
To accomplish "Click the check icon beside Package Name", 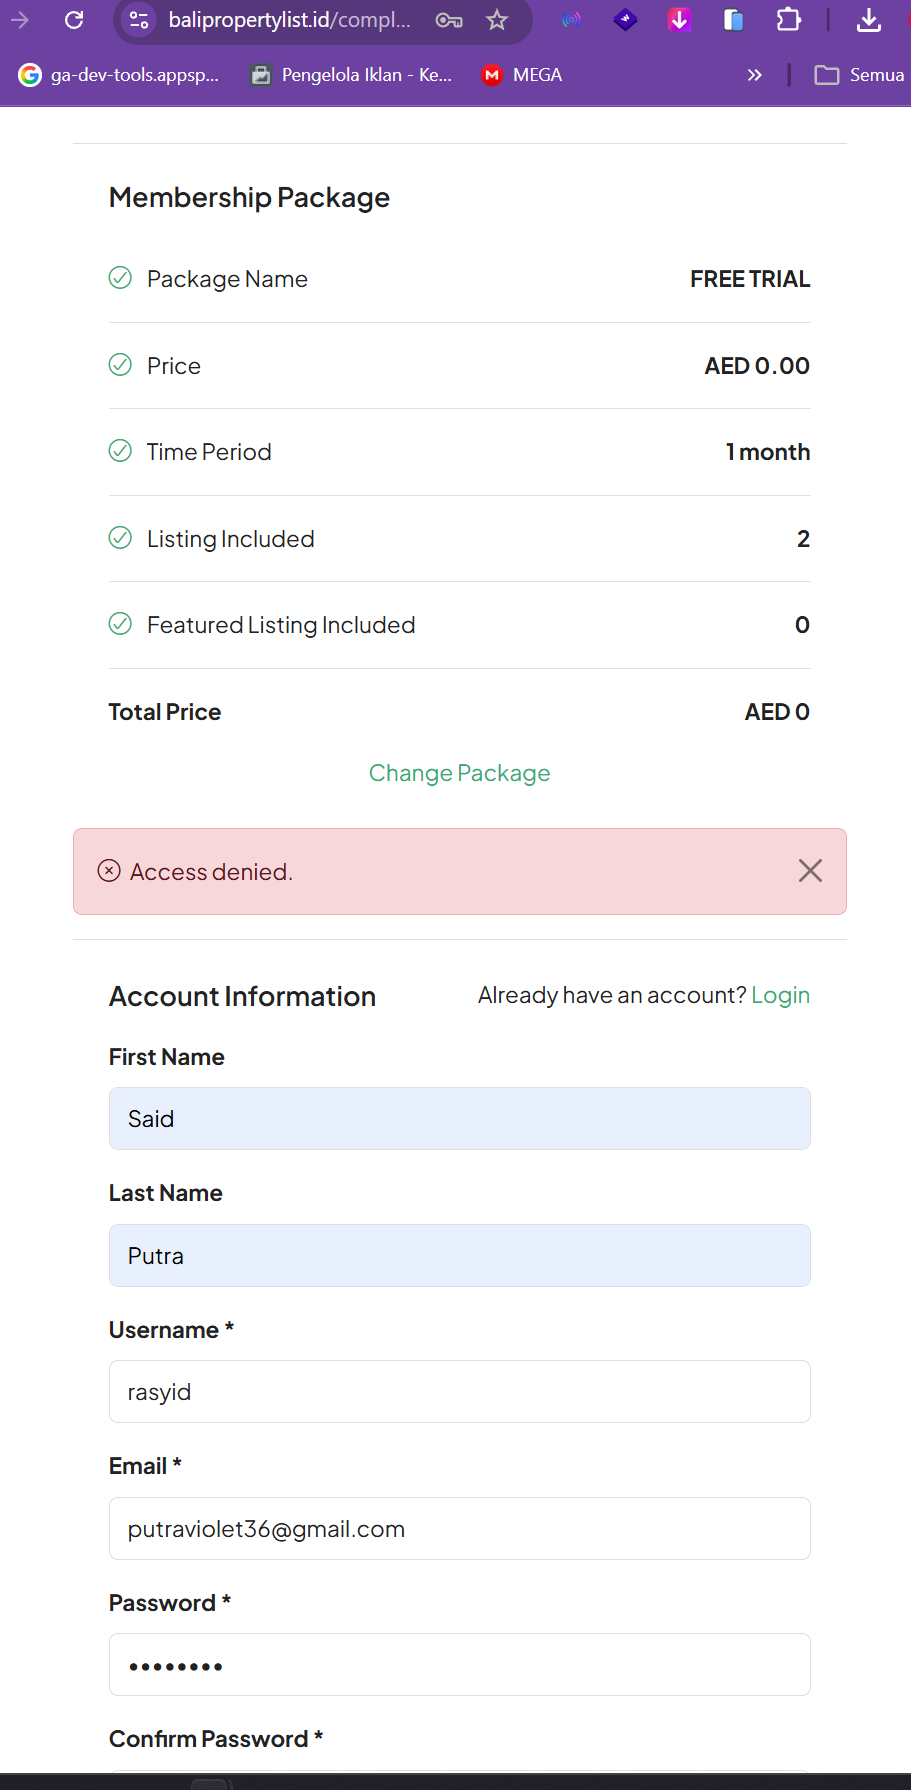I will (x=120, y=278).
